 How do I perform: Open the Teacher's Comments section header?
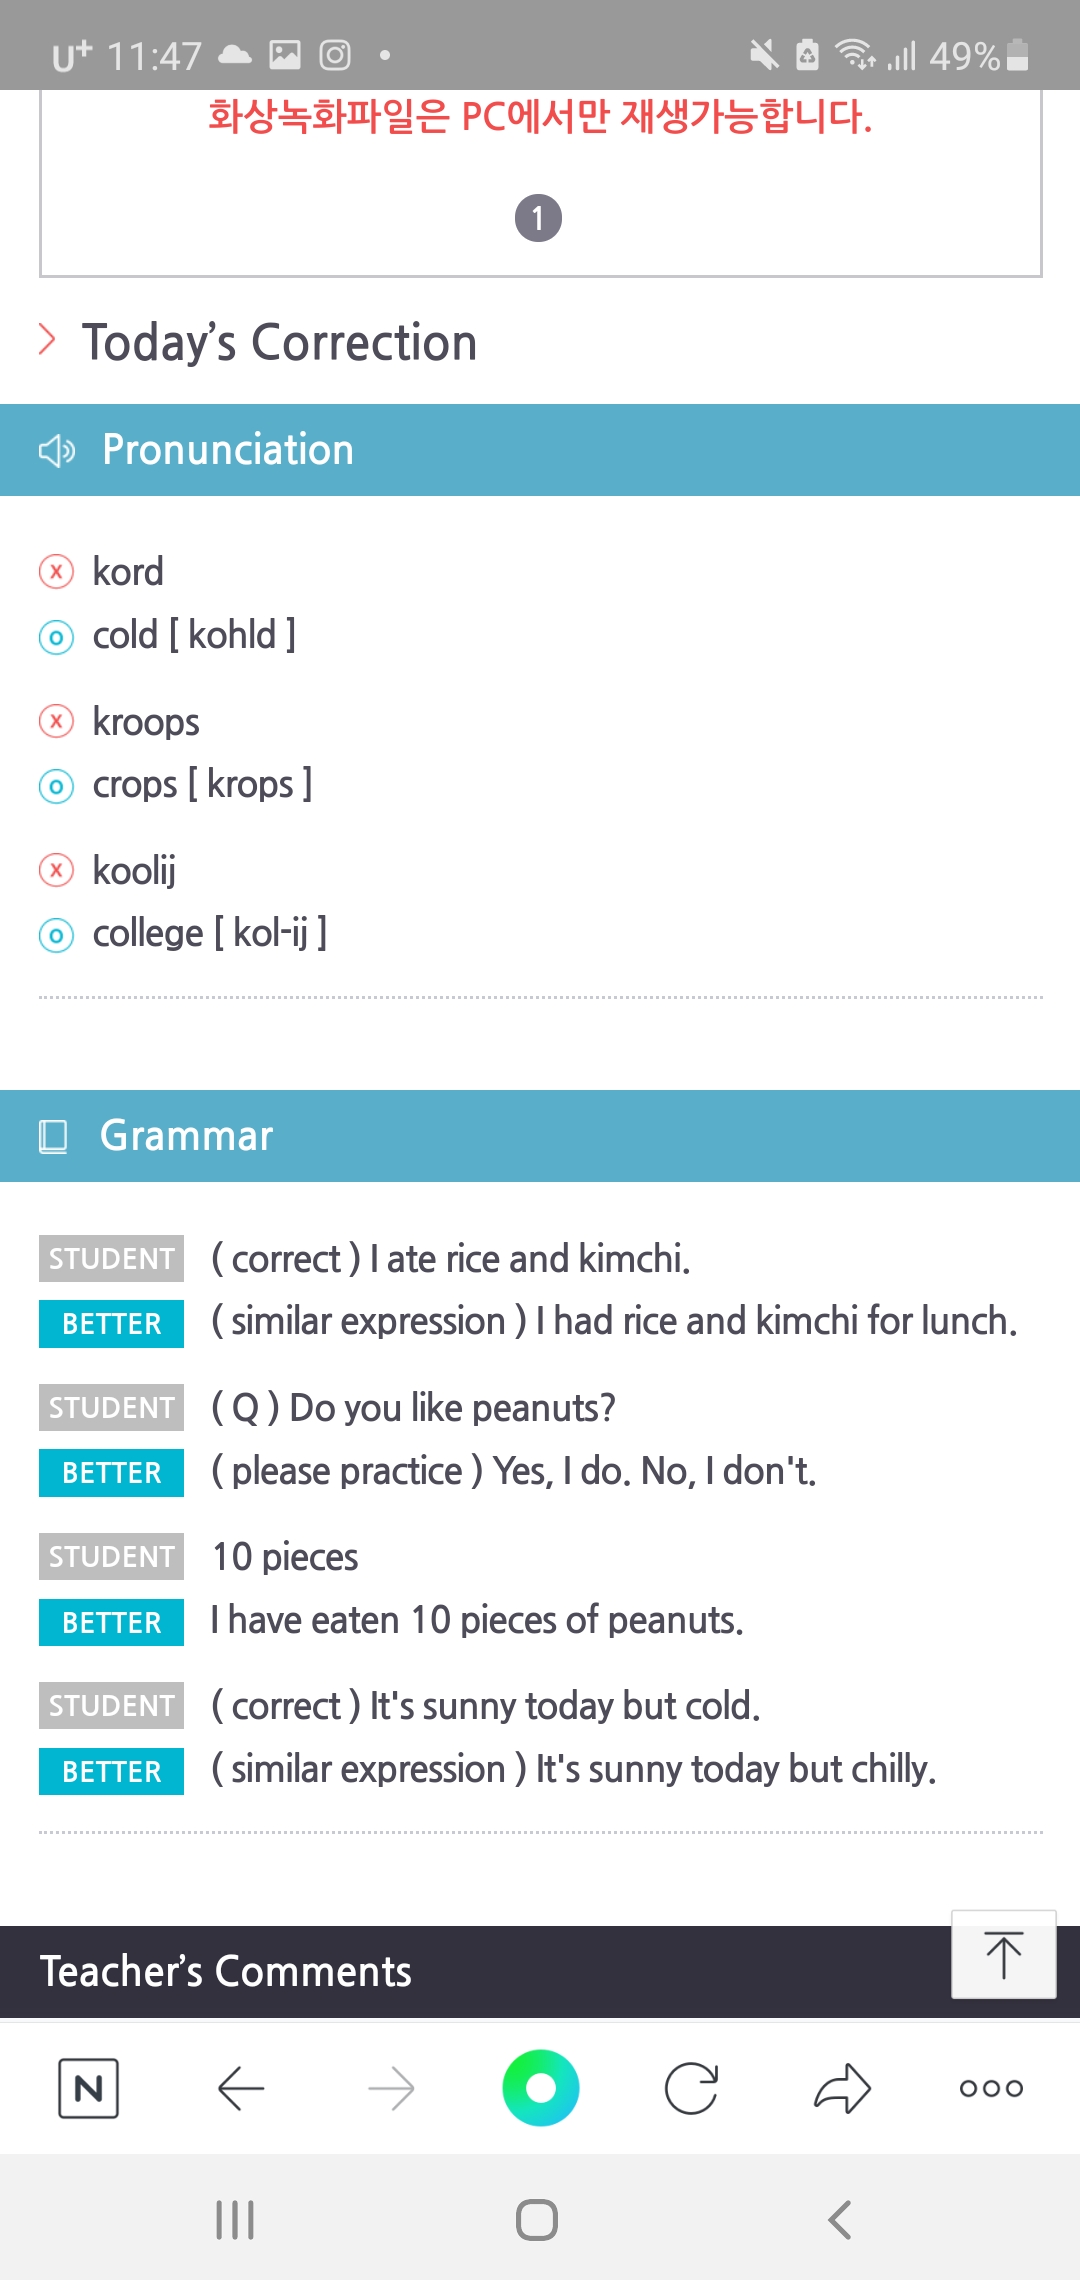(540, 1972)
